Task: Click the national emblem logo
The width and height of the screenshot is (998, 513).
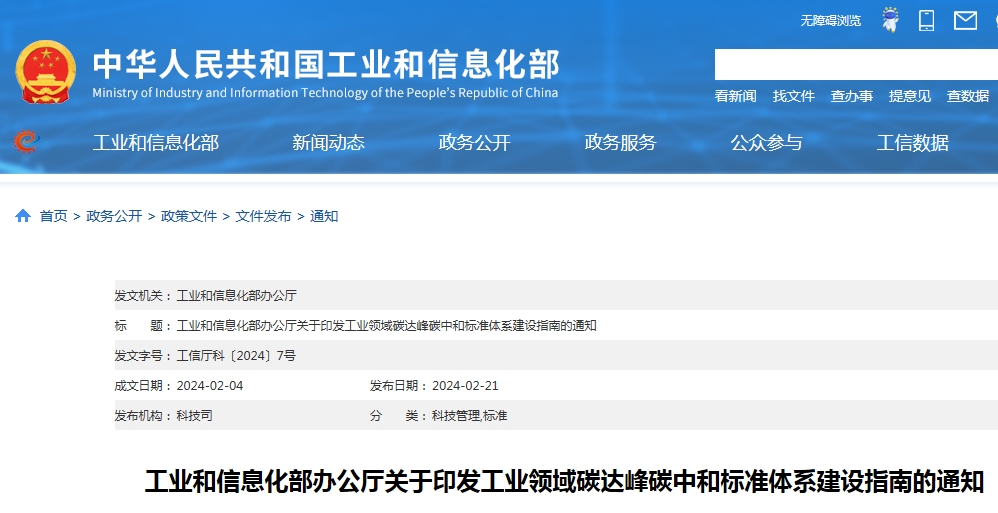Action: [46, 71]
